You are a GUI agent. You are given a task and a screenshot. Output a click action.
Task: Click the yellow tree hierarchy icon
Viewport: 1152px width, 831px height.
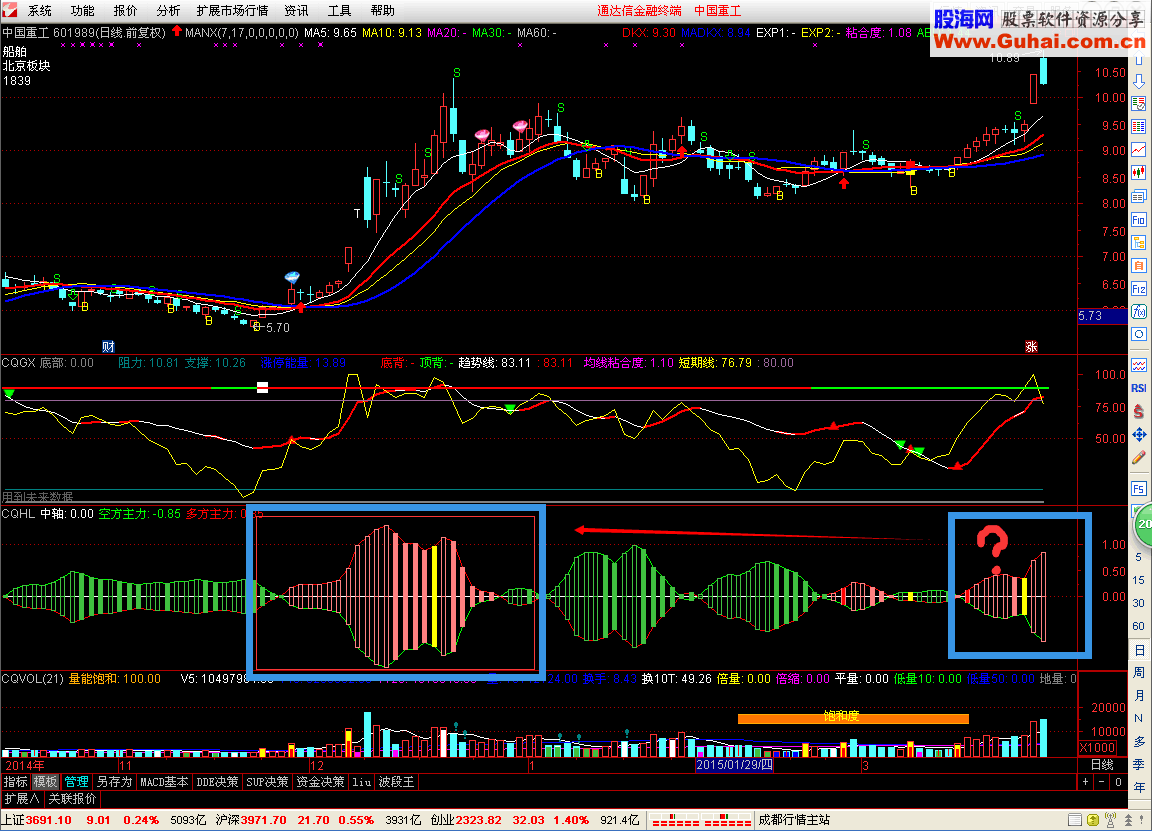[x=1139, y=242]
